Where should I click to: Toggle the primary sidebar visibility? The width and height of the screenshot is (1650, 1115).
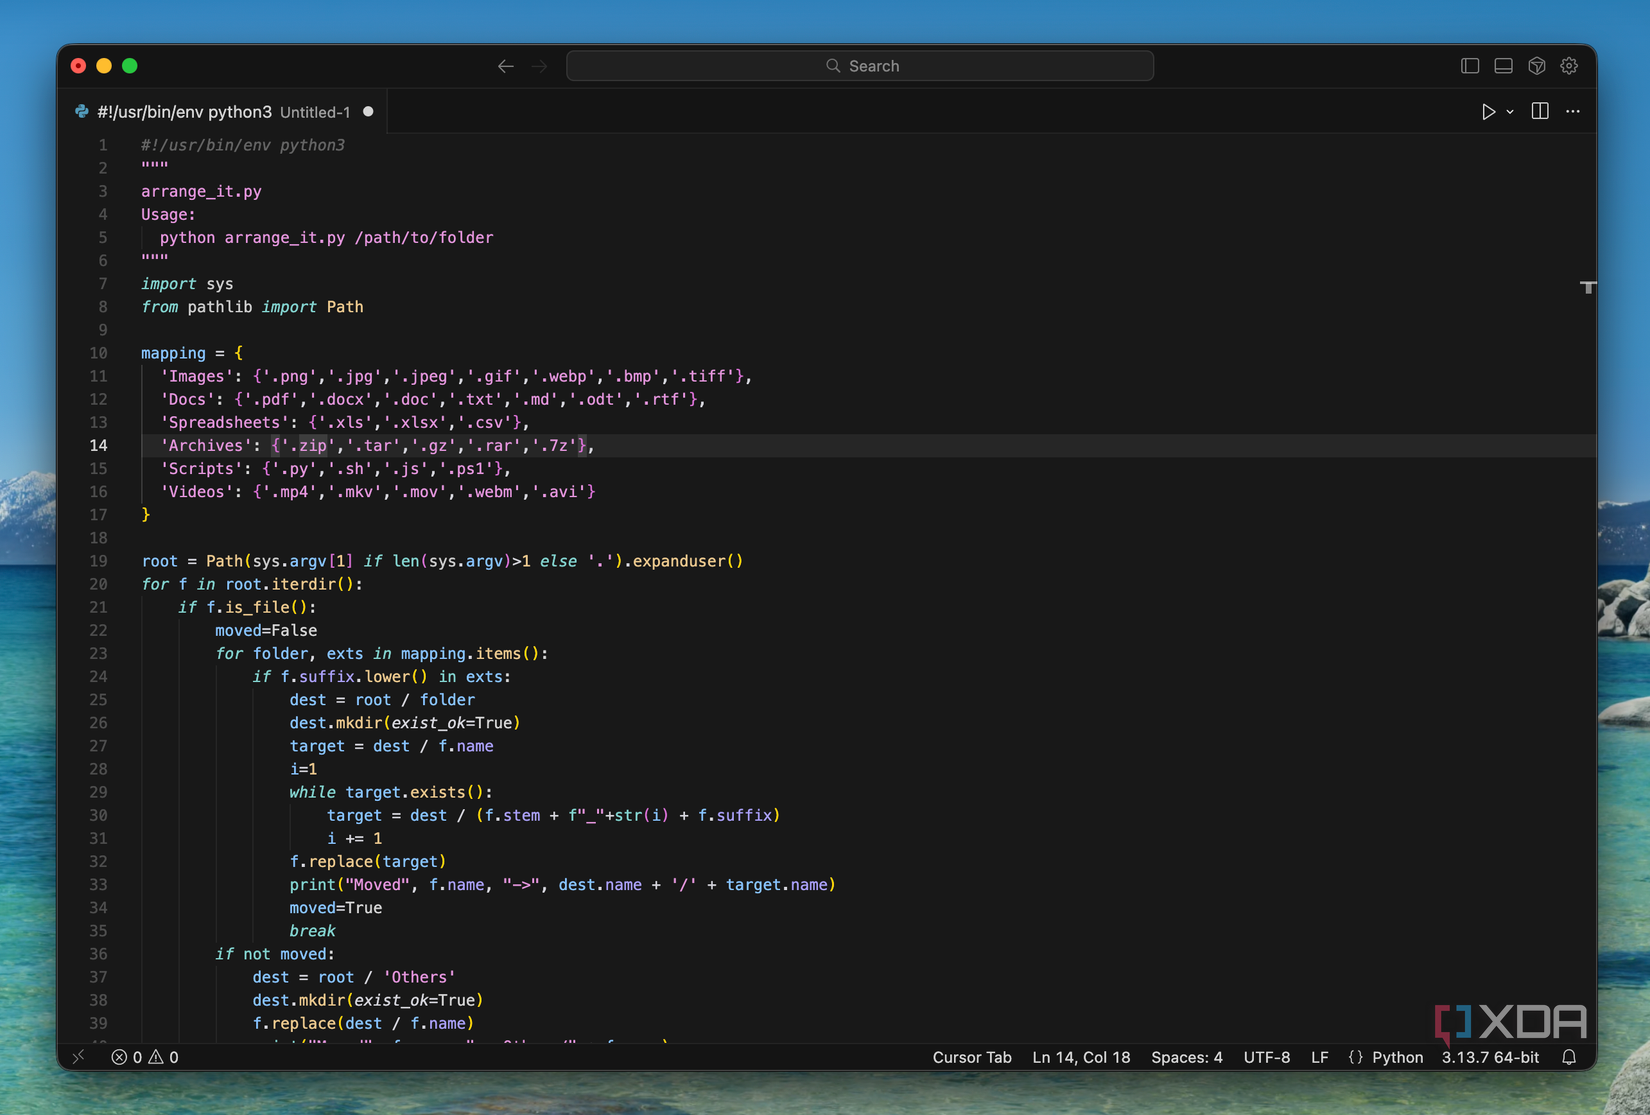[x=1470, y=66]
